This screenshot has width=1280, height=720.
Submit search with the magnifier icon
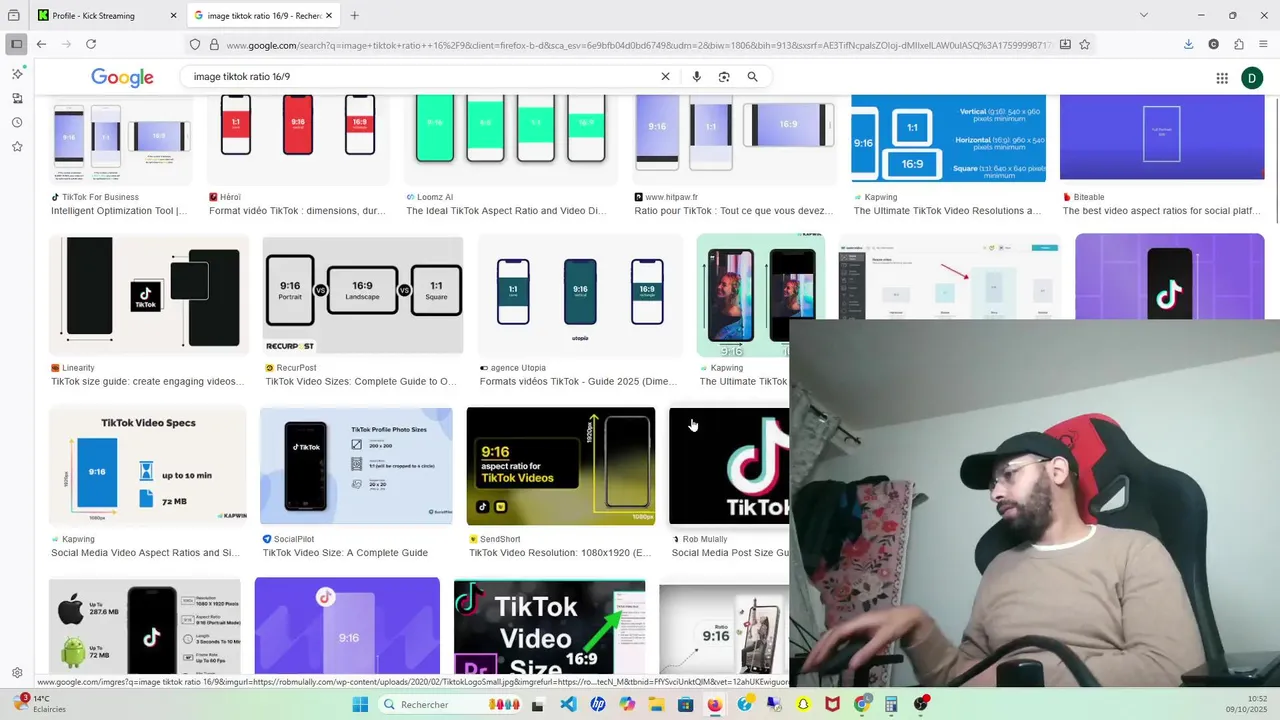(752, 77)
